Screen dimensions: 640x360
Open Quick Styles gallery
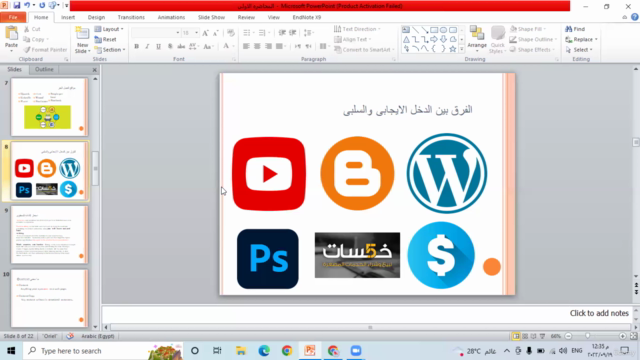(498, 39)
